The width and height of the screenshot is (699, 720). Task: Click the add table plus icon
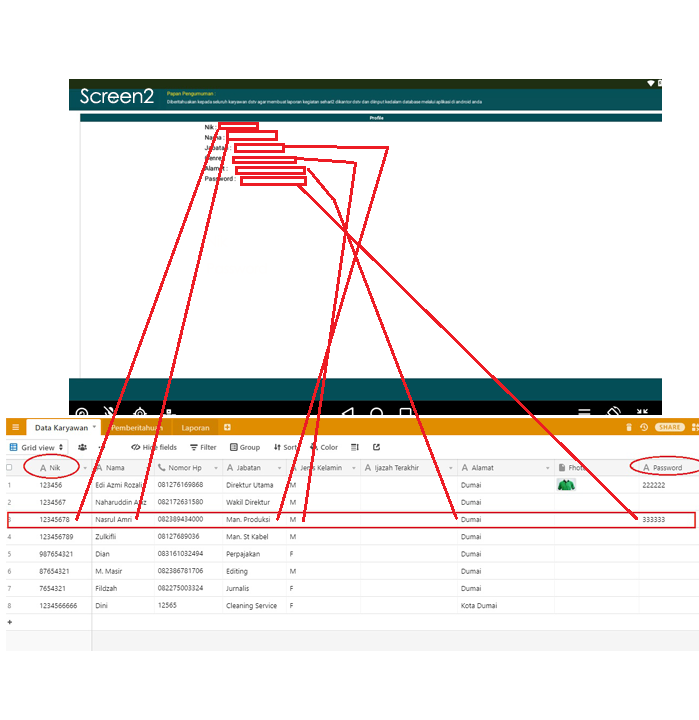tap(227, 428)
